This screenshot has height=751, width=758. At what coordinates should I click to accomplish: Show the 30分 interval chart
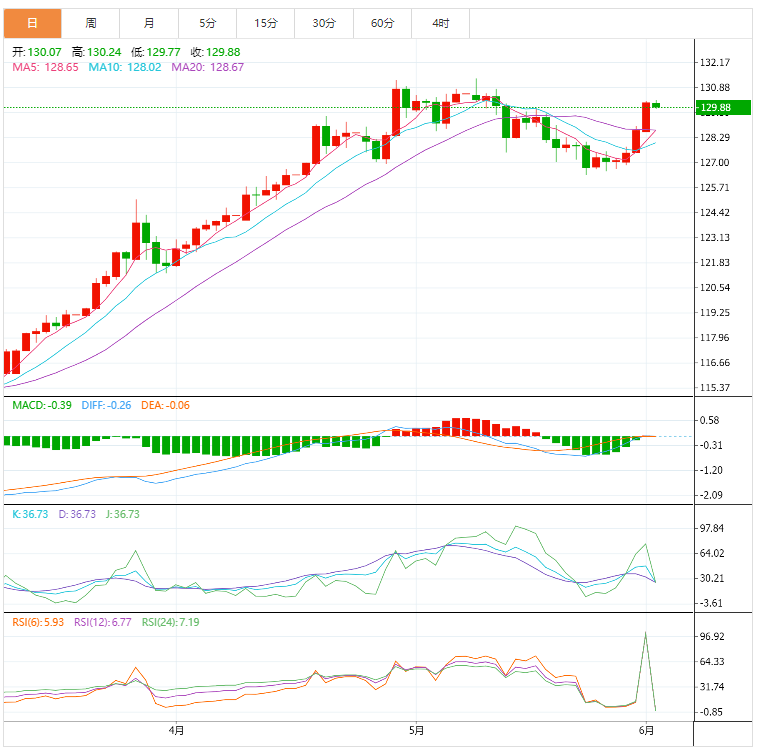click(323, 22)
